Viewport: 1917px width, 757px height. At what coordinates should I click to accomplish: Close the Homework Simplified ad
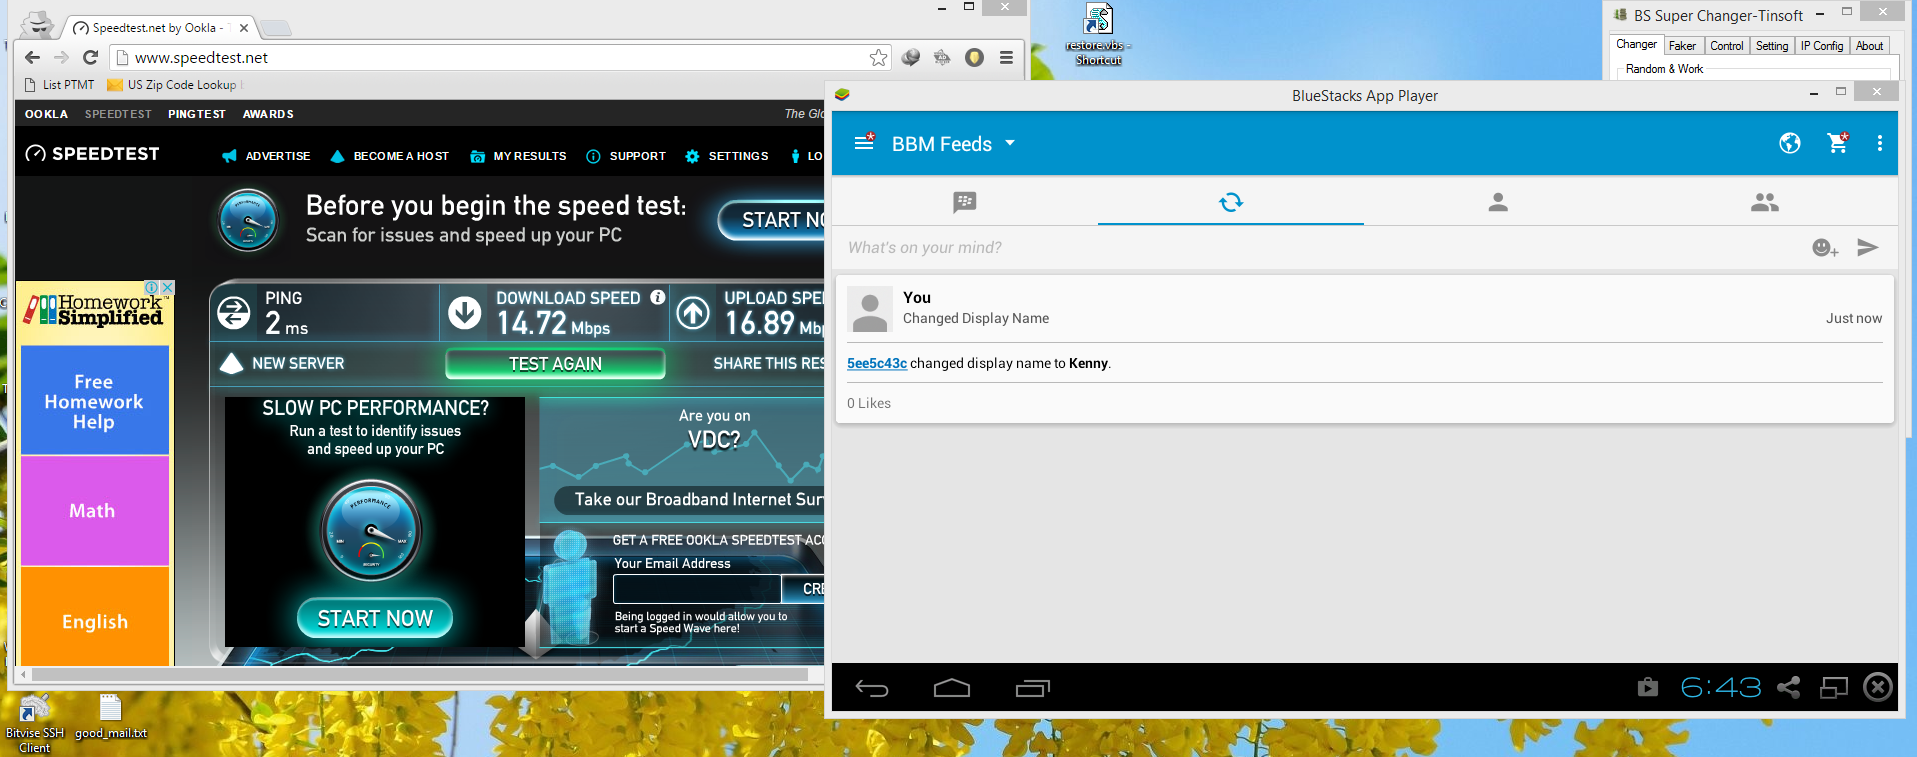coord(168,287)
